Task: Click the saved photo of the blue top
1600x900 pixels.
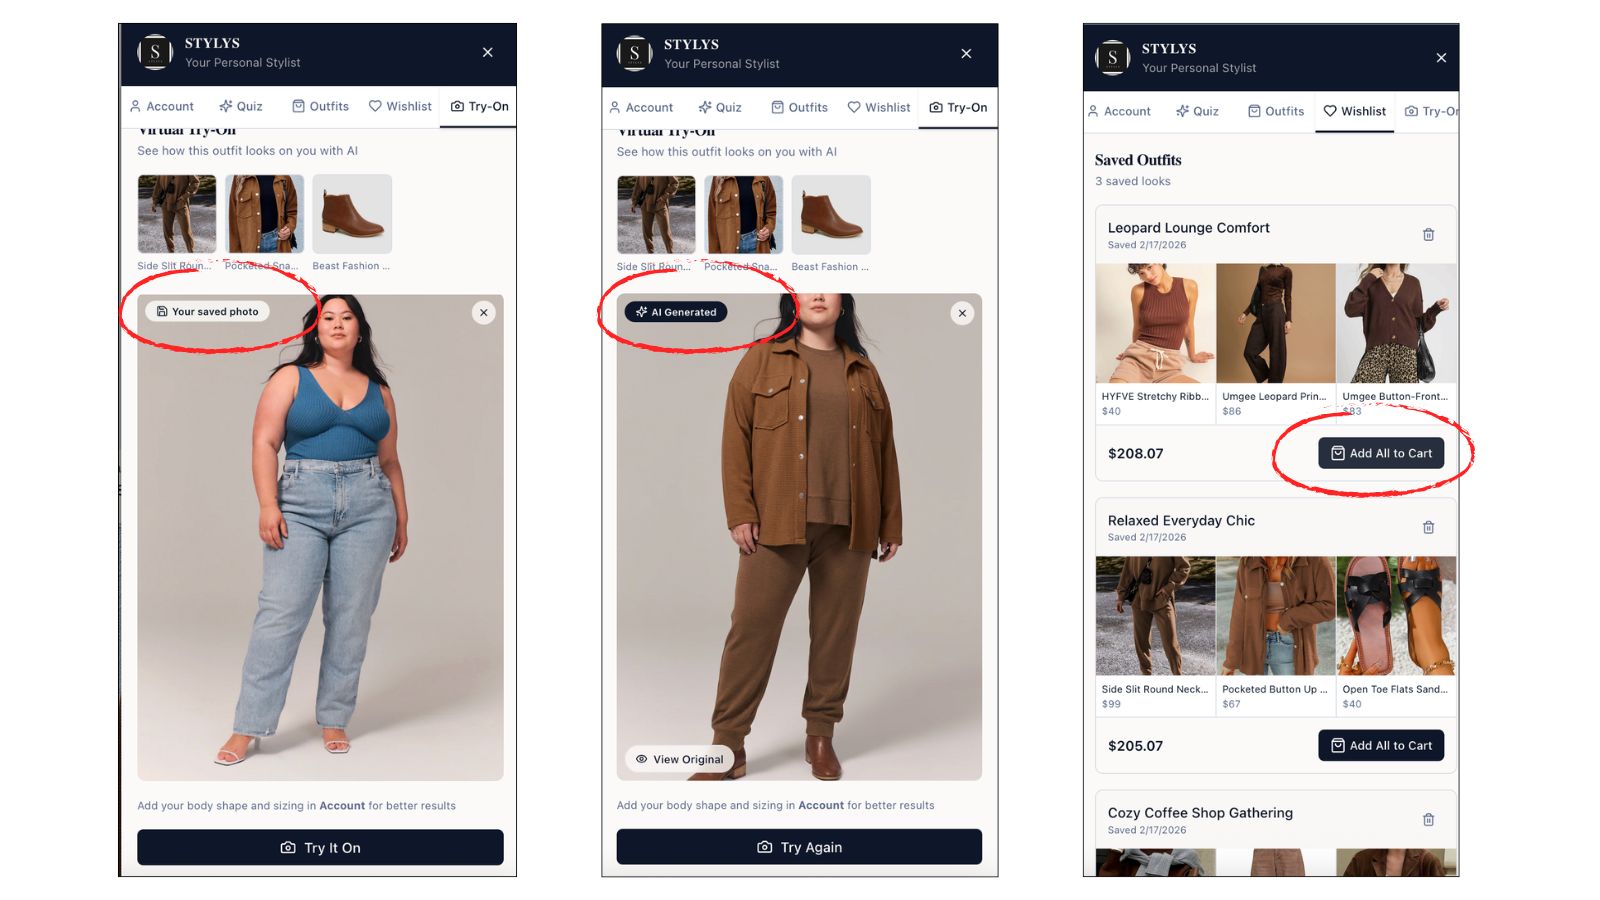Action: [x=320, y=538]
